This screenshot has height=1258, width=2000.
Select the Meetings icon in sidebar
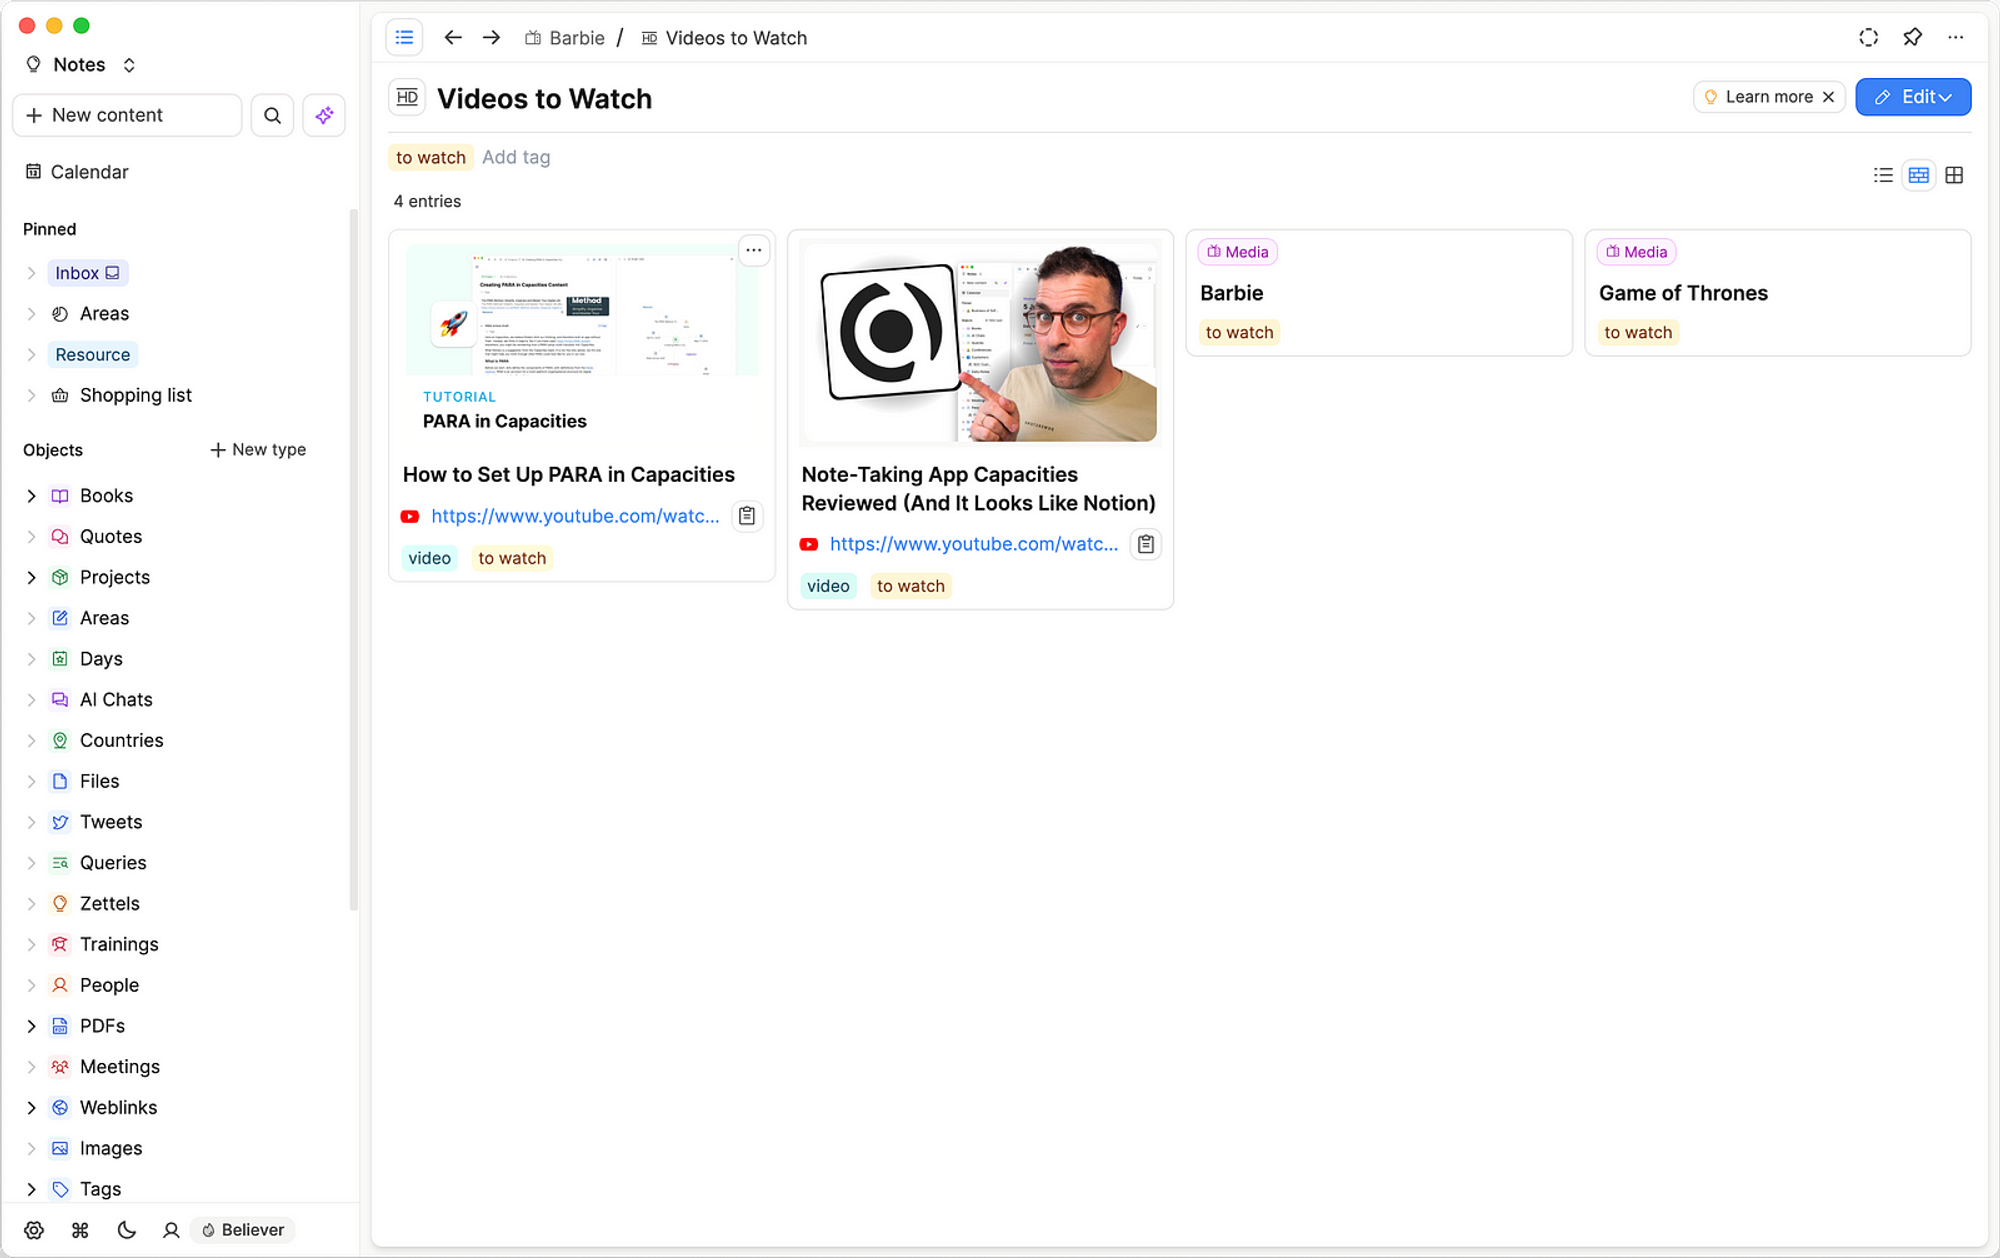[60, 1067]
